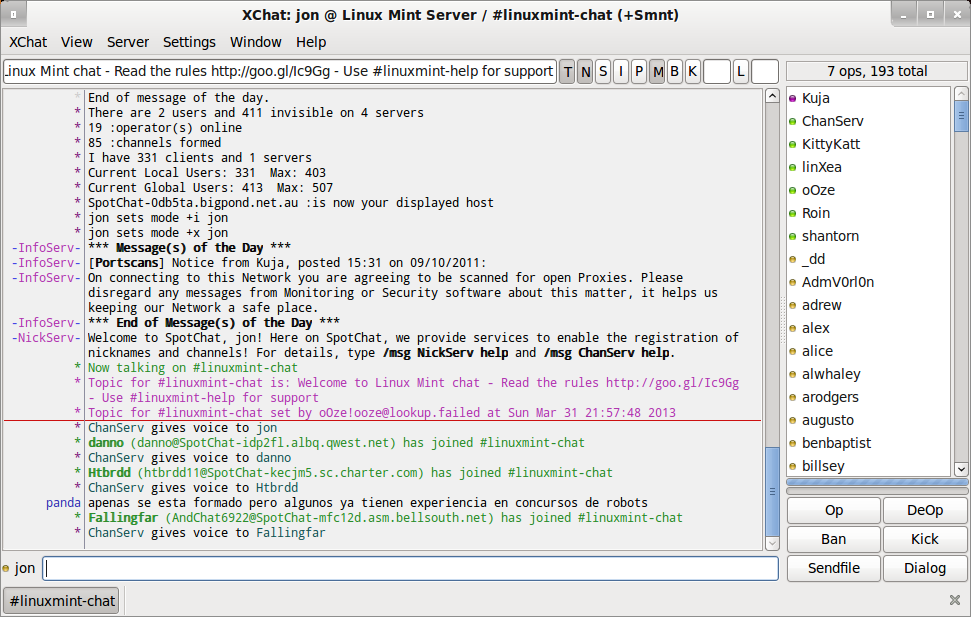Click the chat scrollbar up arrow

(x=772, y=96)
